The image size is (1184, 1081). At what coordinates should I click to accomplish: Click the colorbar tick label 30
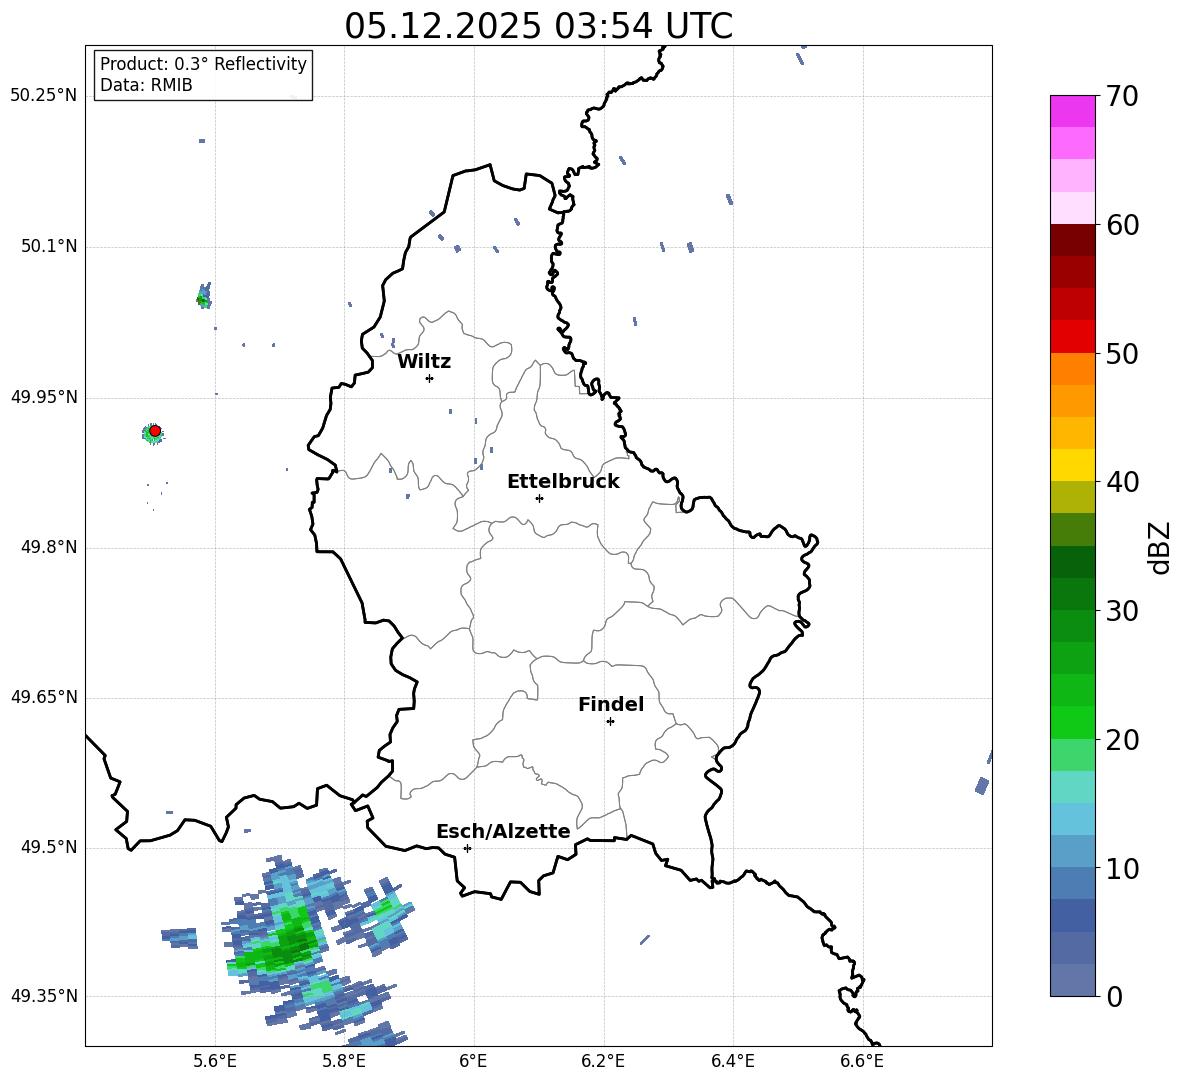[1122, 611]
